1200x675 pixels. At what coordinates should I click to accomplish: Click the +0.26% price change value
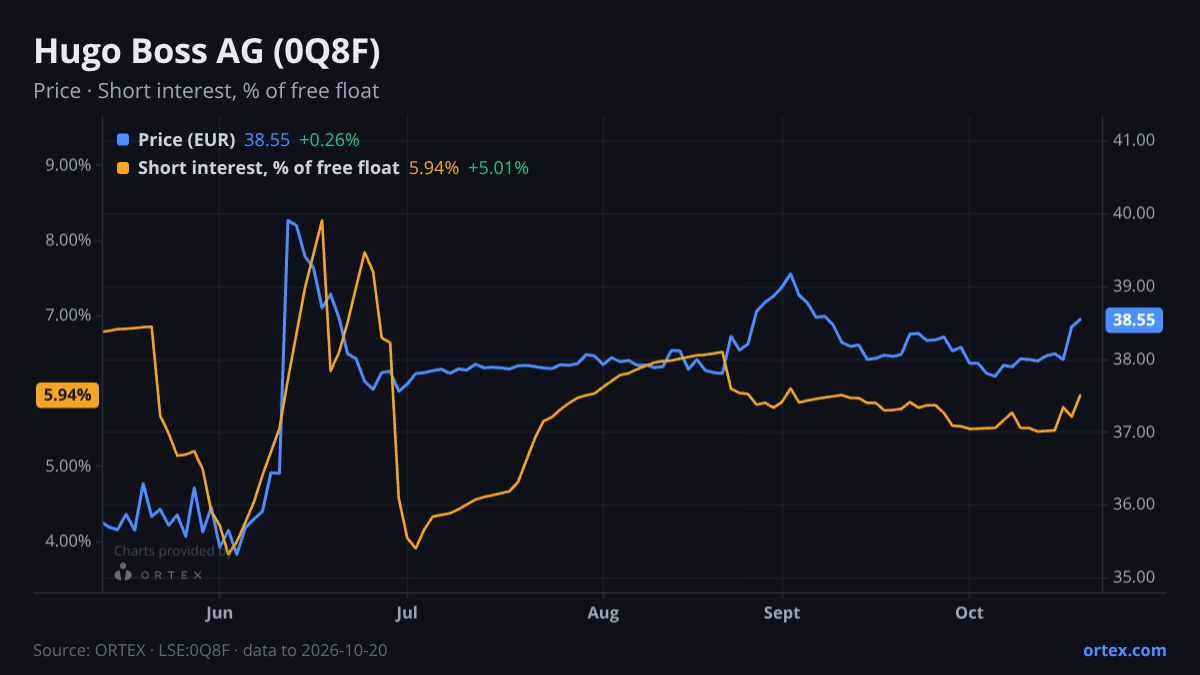pyautogui.click(x=329, y=140)
